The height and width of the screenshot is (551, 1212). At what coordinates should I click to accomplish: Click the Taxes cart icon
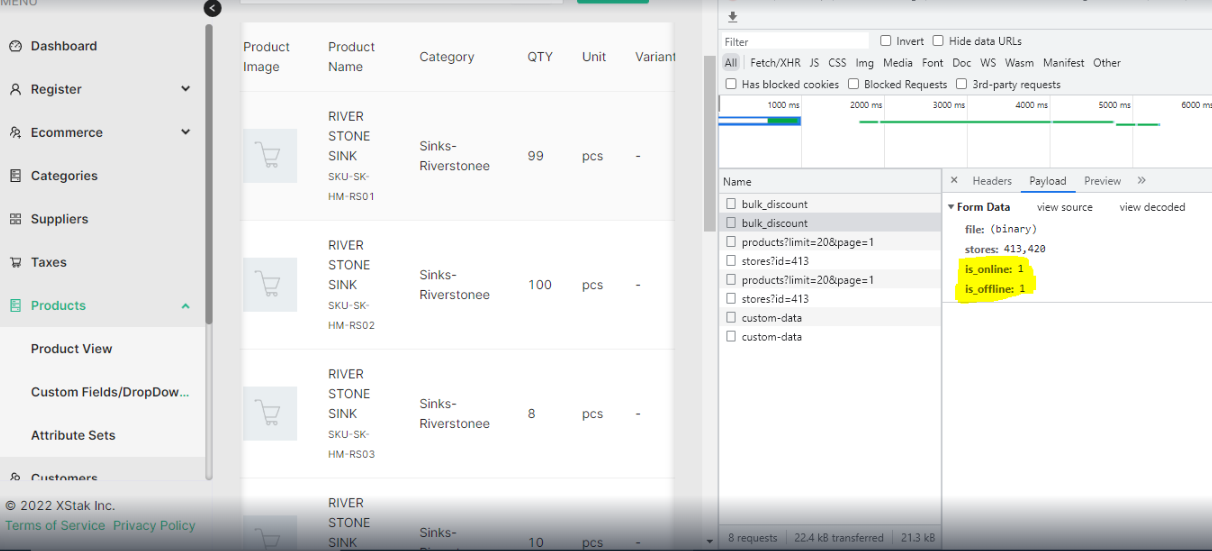(15, 263)
